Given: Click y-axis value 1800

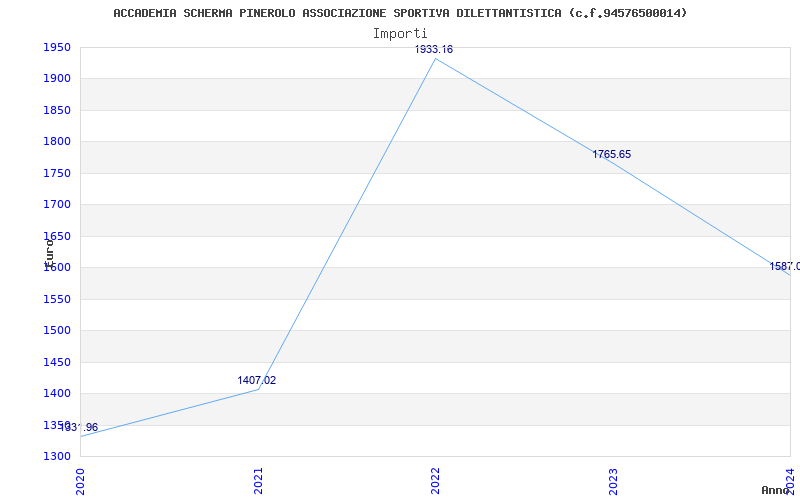Looking at the screenshot, I should (x=57, y=142).
